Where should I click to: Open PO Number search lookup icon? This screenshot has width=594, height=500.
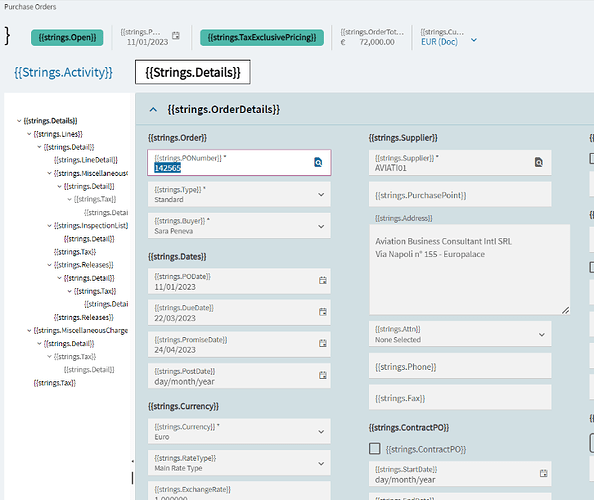click(318, 162)
